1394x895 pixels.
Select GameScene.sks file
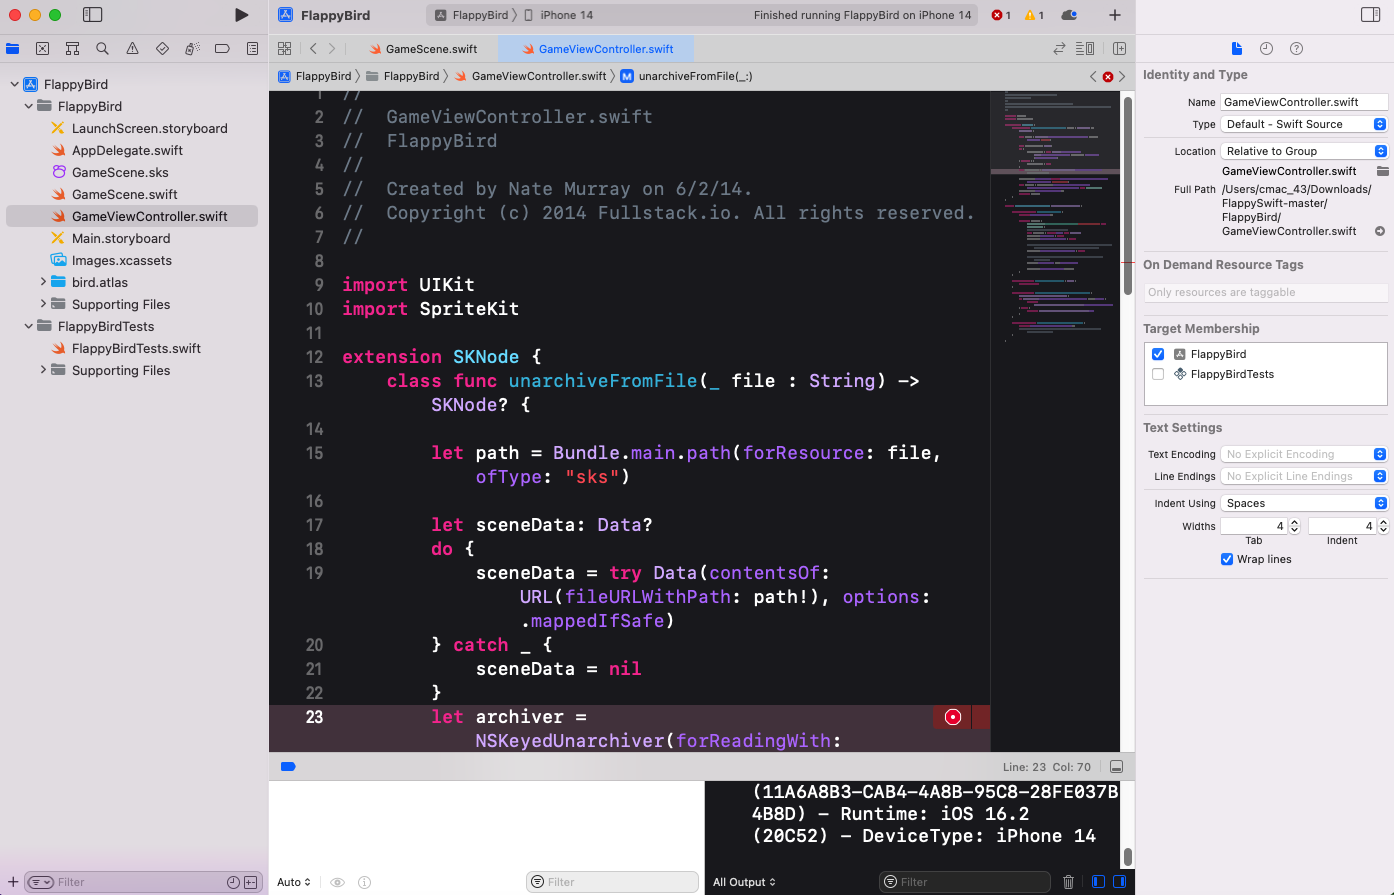click(x=120, y=172)
